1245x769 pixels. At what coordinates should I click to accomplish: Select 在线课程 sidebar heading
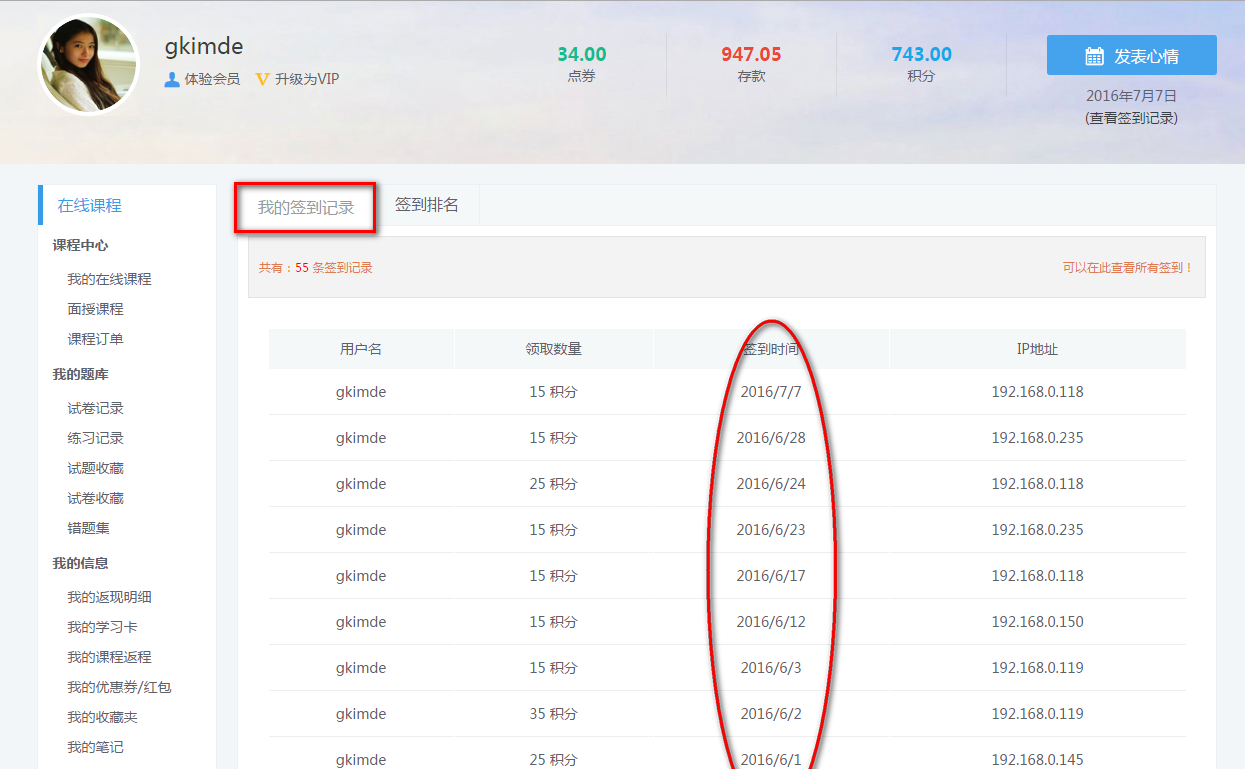pos(89,205)
